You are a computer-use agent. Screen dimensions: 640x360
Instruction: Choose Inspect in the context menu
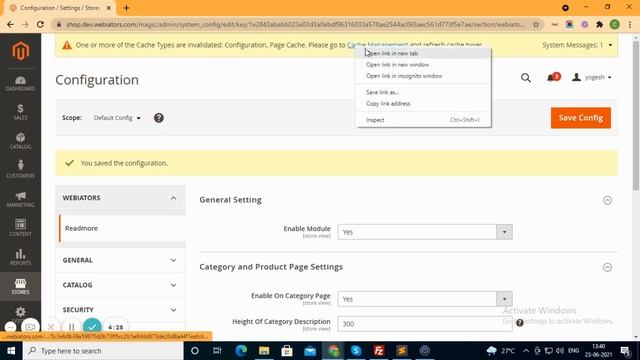[x=424, y=120]
